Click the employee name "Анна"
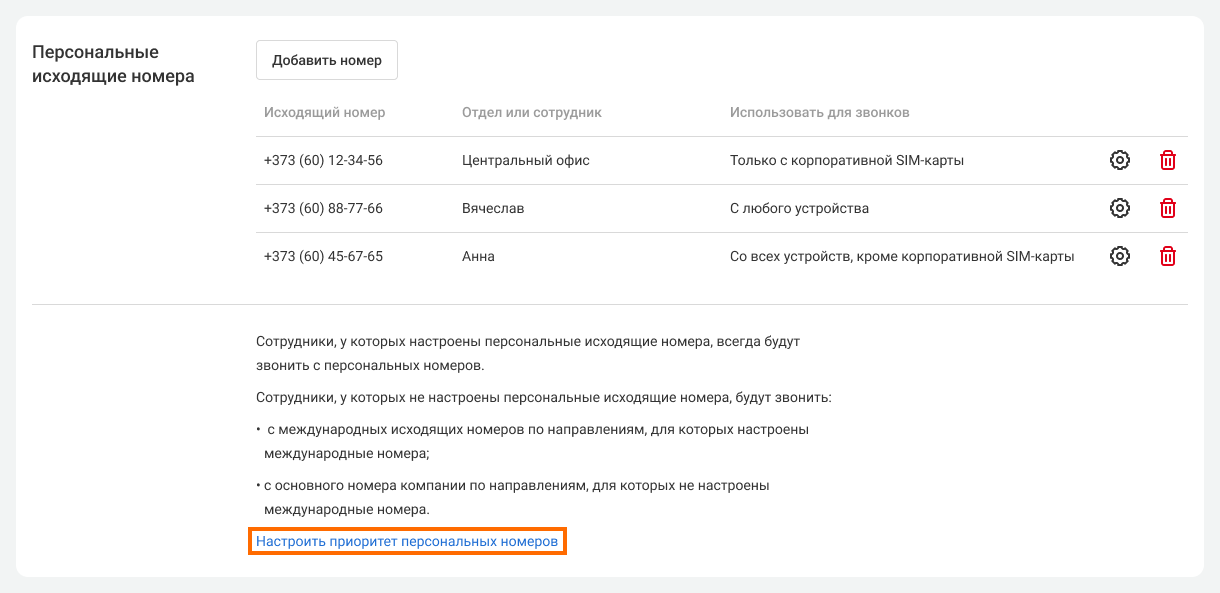Viewport: 1220px width, 593px height. tap(478, 256)
